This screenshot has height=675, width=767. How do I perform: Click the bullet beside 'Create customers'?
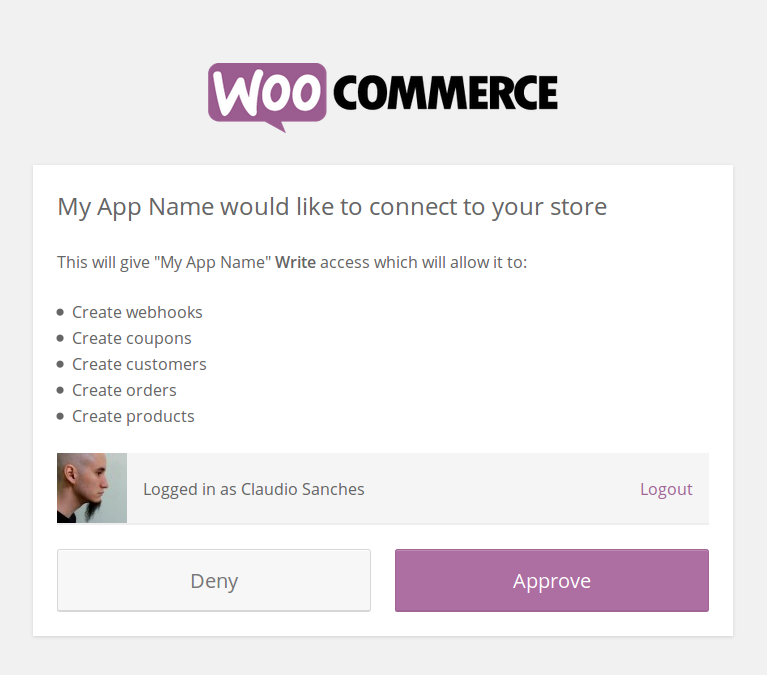click(x=61, y=364)
